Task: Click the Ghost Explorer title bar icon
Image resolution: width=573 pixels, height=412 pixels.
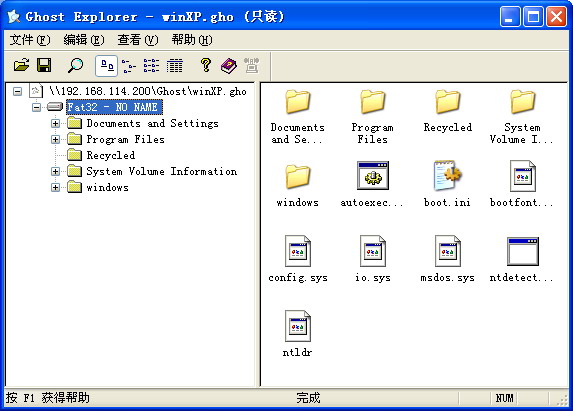Action: click(14, 16)
